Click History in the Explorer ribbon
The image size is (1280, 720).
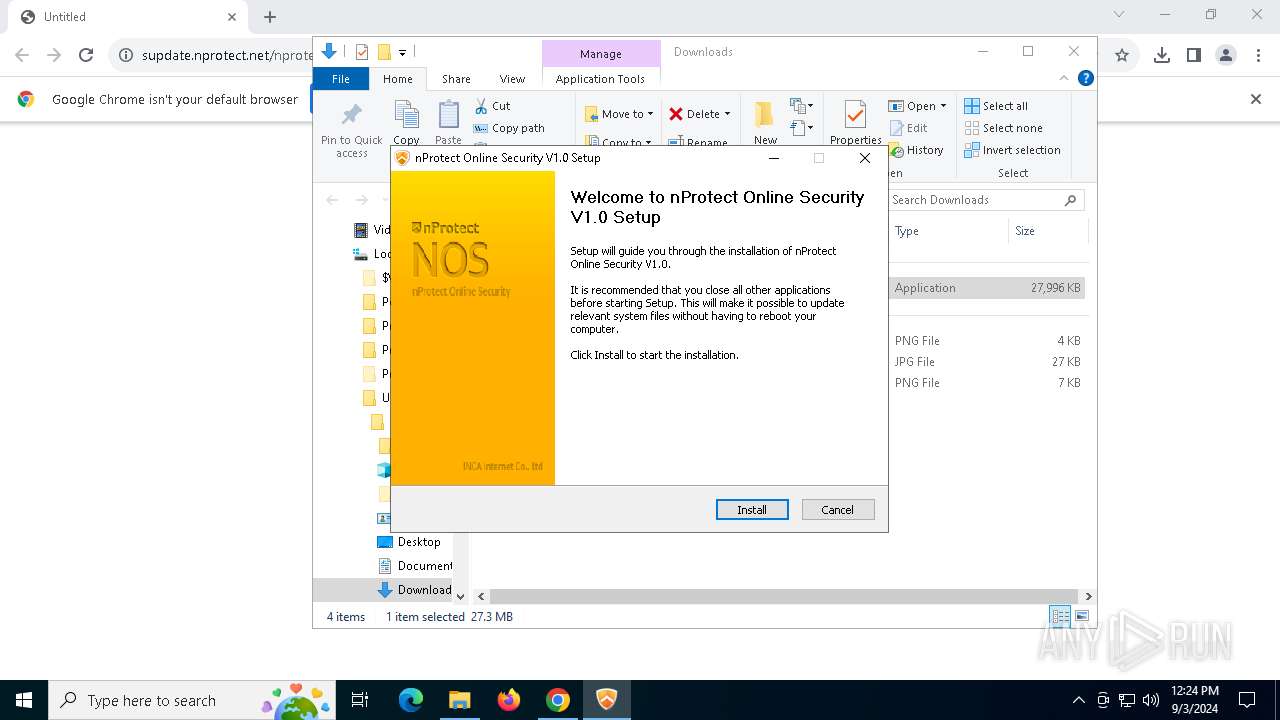point(916,150)
